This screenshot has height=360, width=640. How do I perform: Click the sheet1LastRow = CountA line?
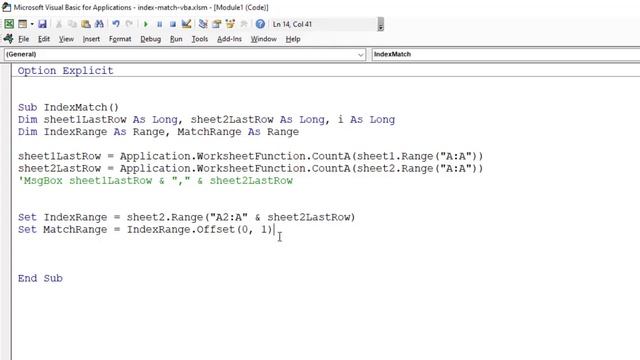point(251,156)
